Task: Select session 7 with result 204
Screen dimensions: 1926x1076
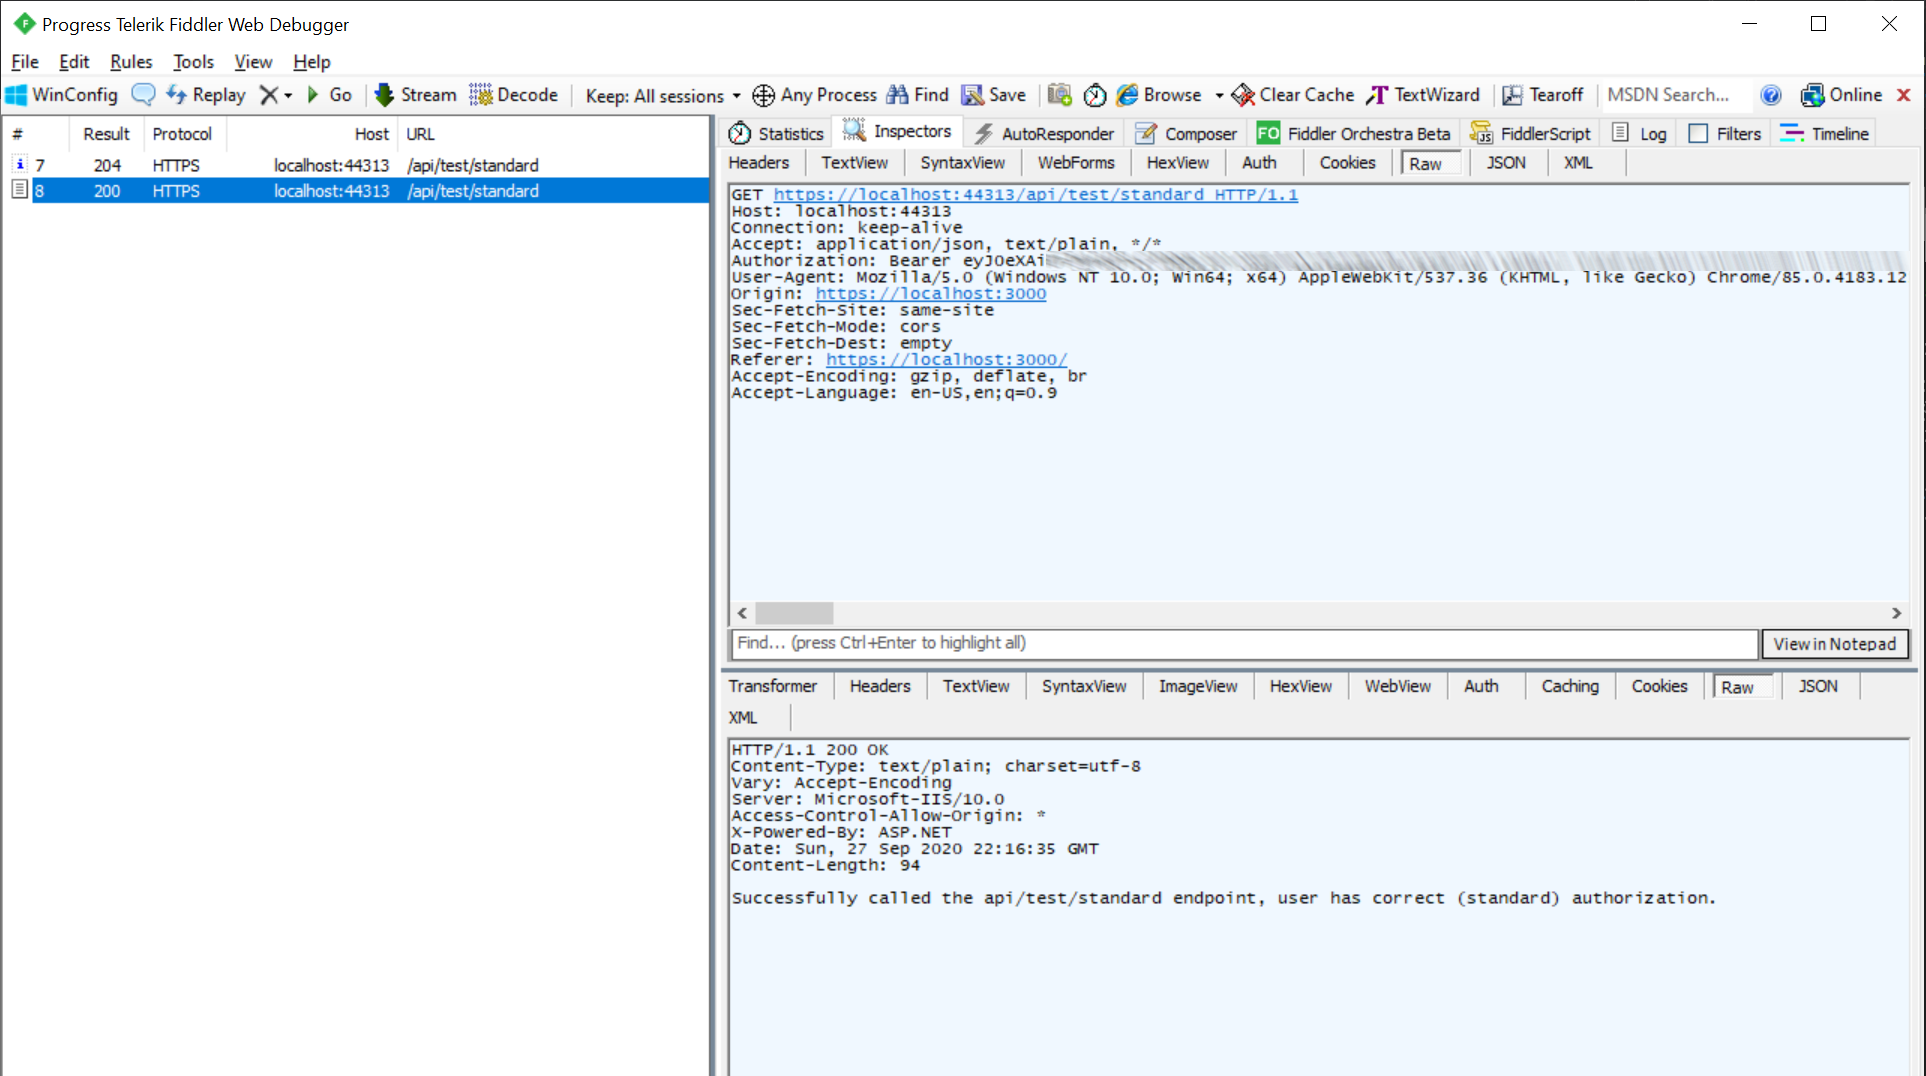Action: (x=355, y=165)
